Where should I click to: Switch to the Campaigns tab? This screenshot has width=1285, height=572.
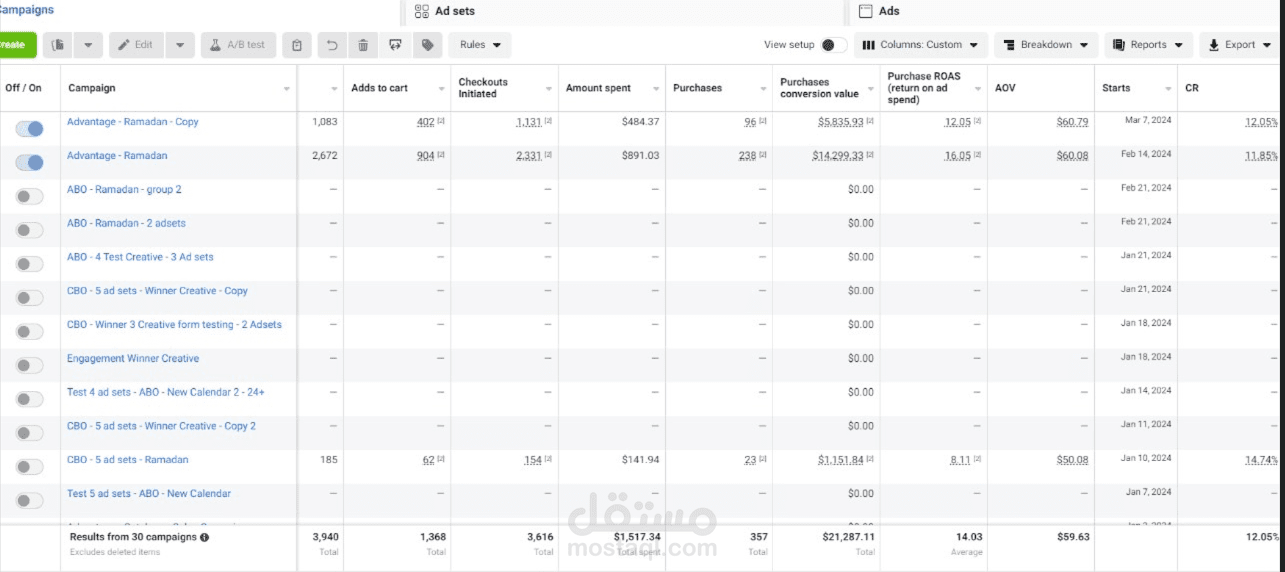point(26,10)
